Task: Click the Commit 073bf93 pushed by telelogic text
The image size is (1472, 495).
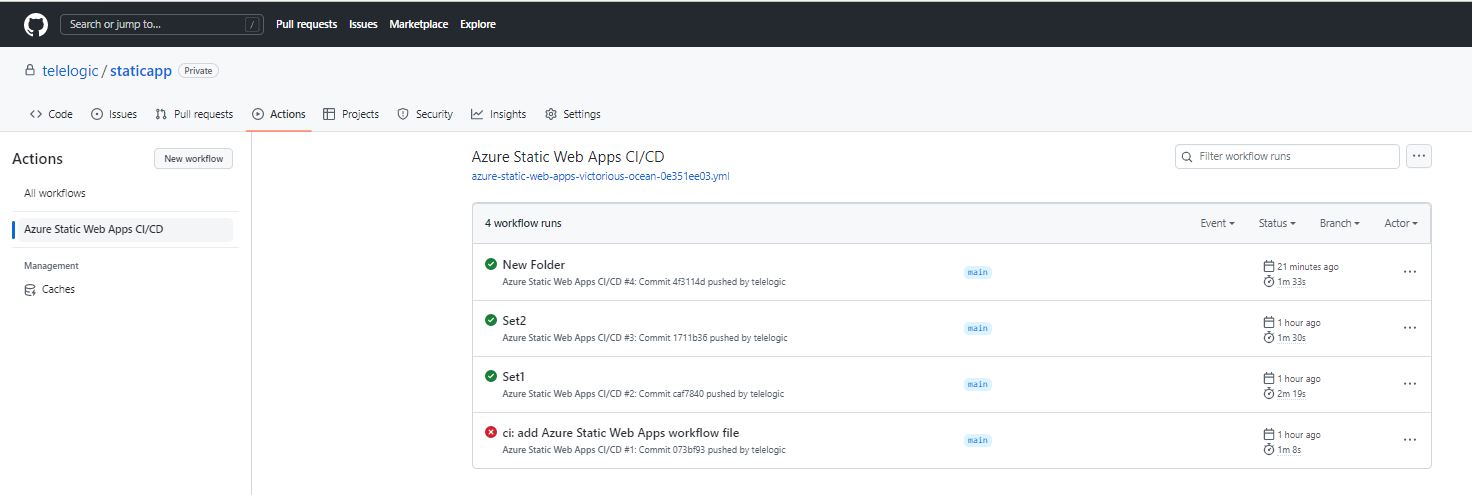Action: [x=712, y=450]
